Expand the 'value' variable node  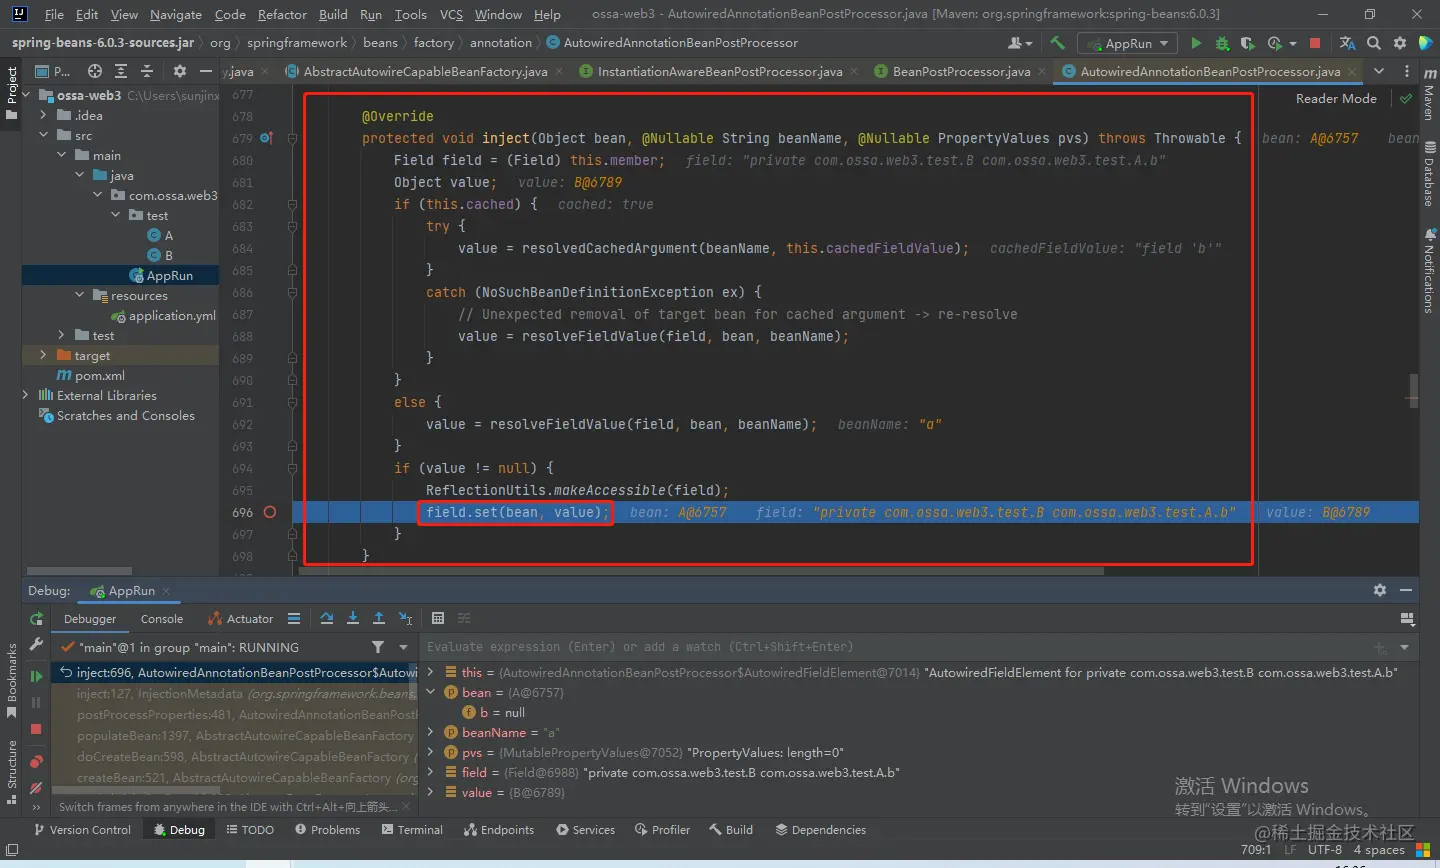pos(431,792)
